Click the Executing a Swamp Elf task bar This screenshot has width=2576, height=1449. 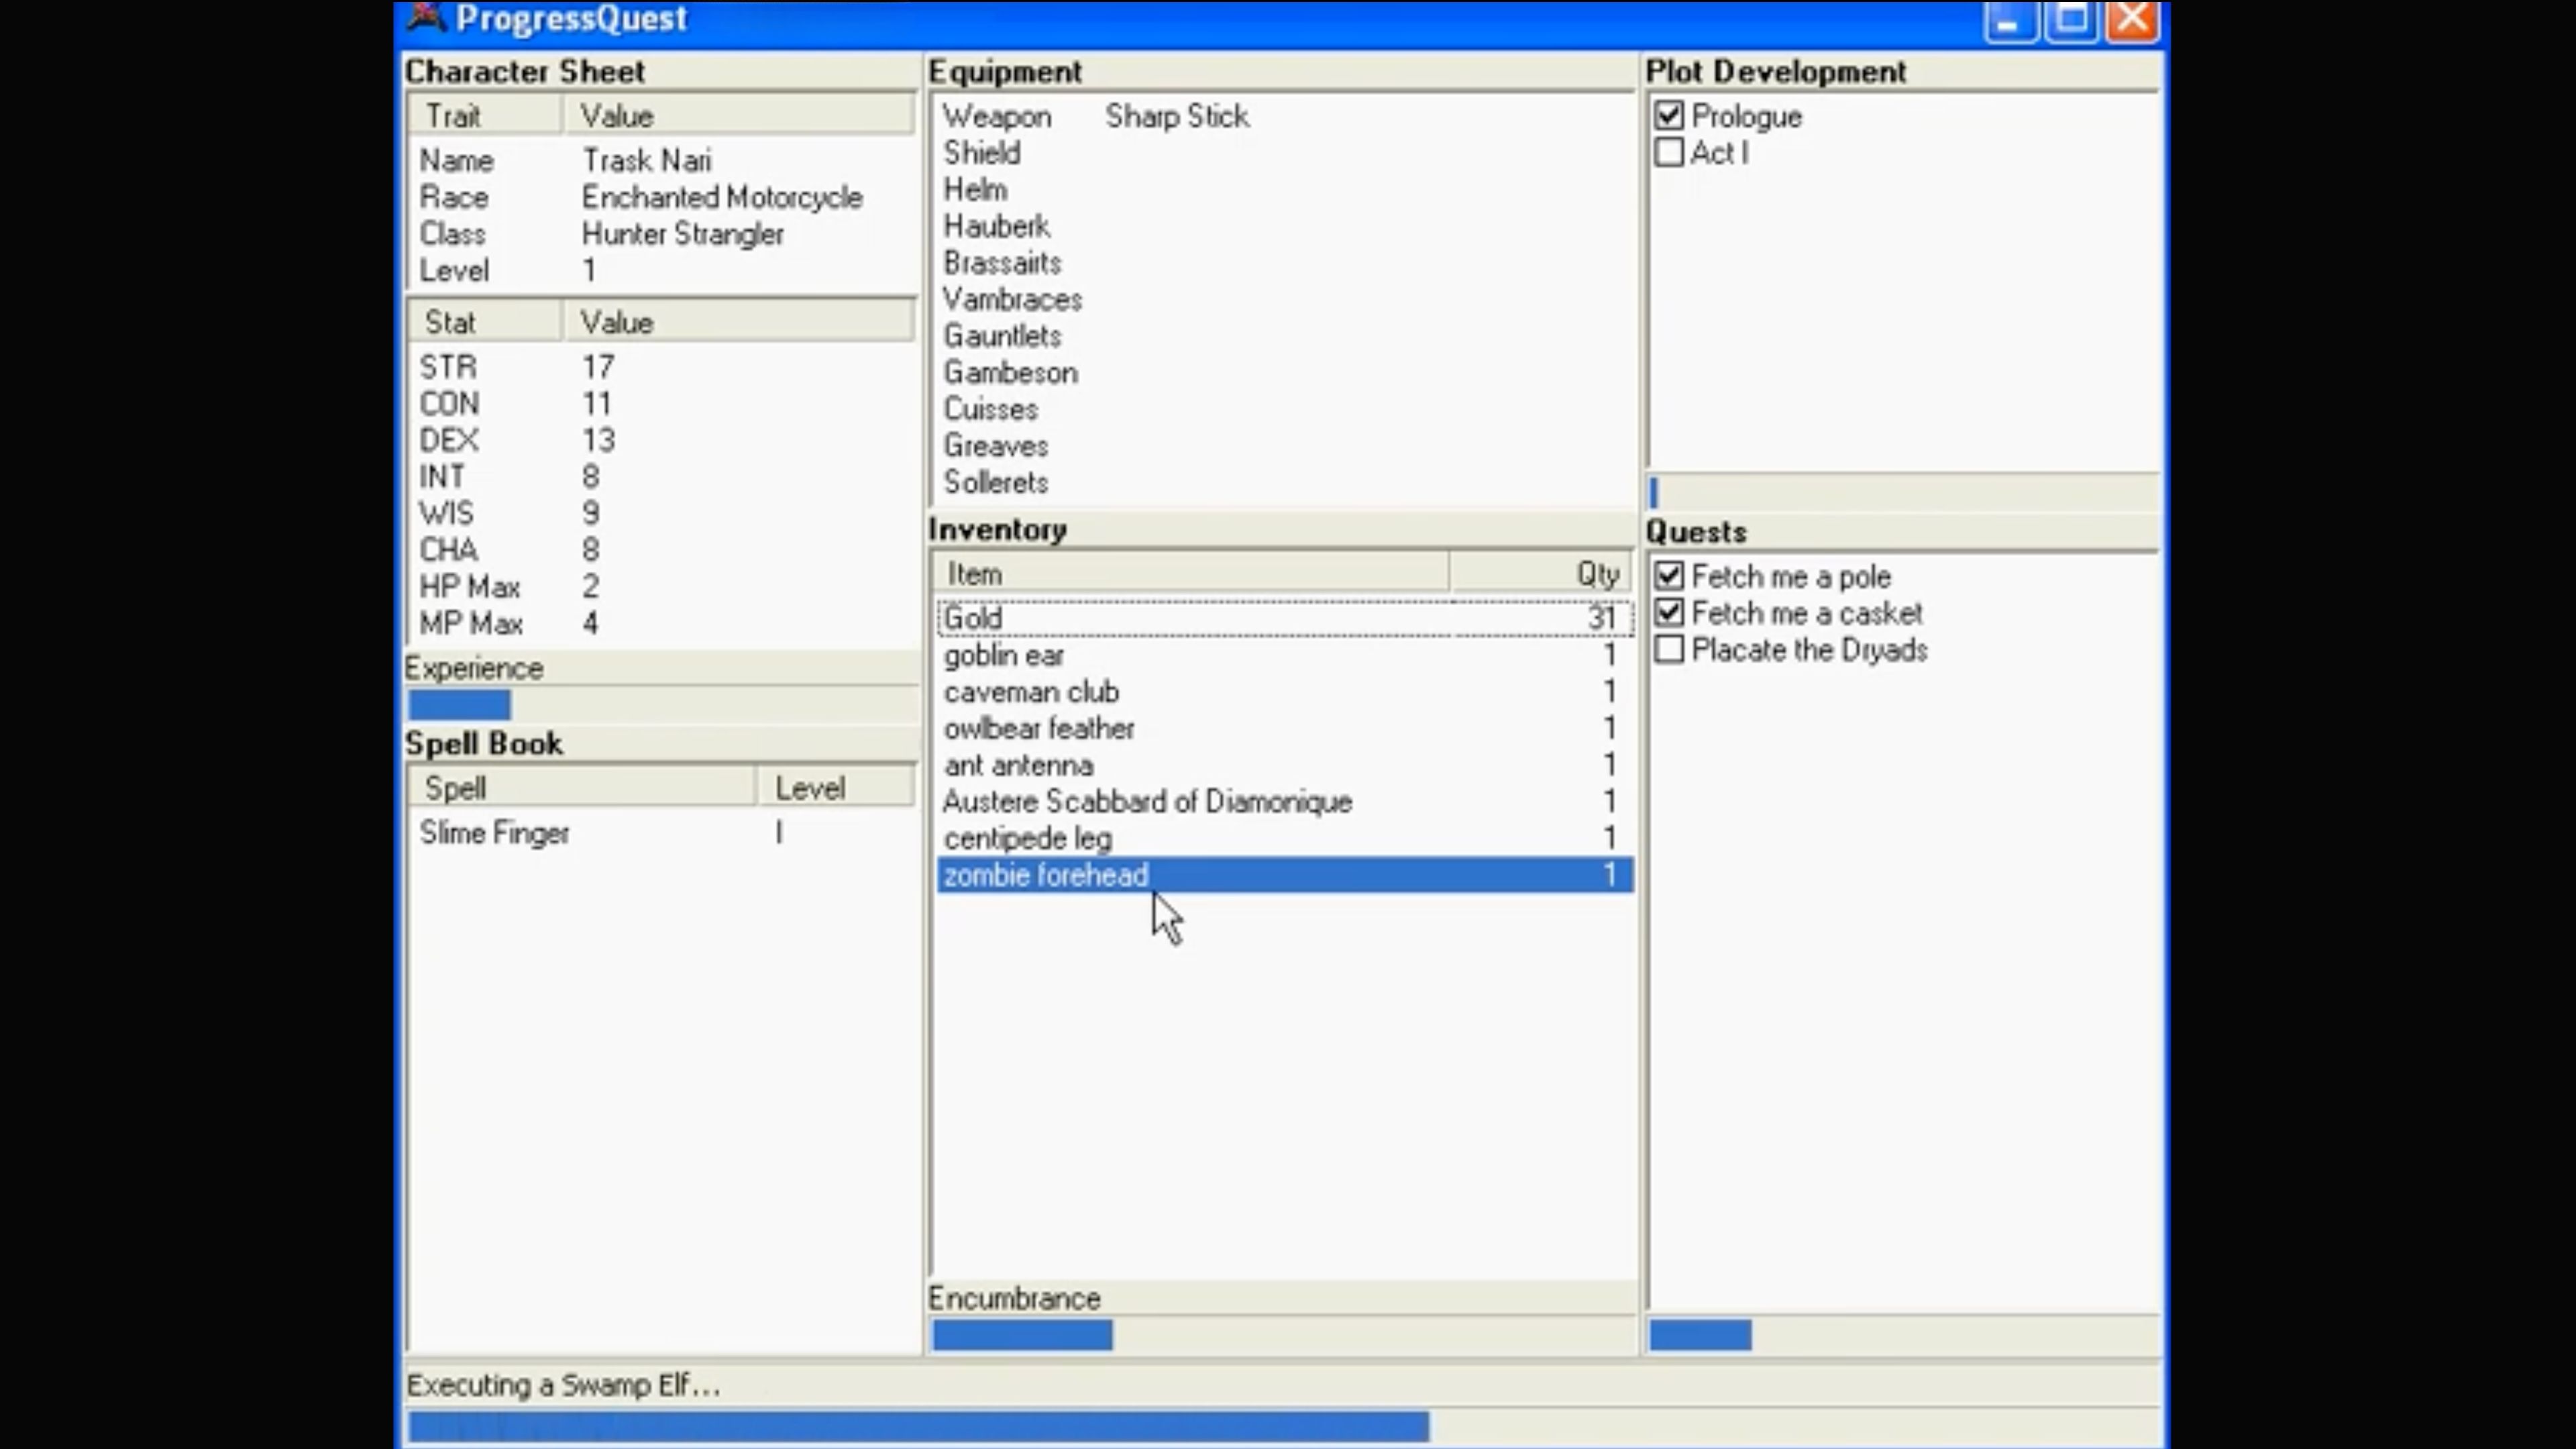pyautogui.click(x=1283, y=1427)
